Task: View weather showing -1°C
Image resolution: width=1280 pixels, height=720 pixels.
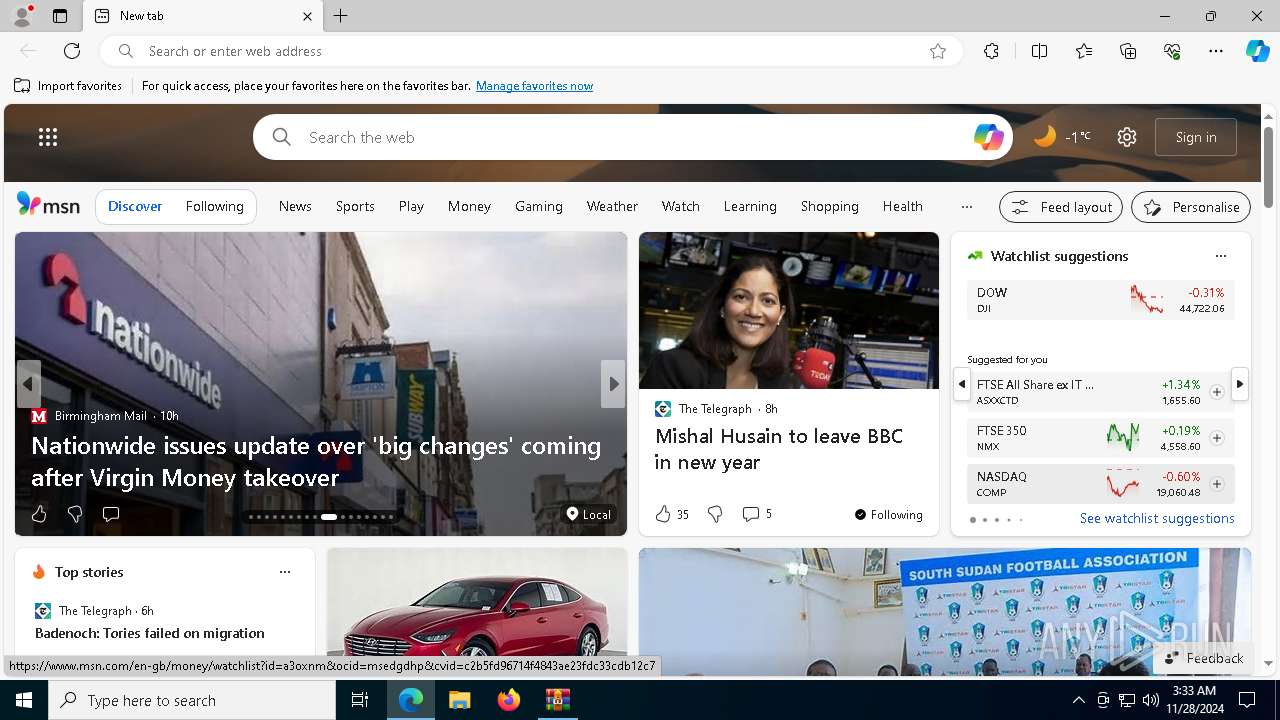Action: (x=1062, y=137)
